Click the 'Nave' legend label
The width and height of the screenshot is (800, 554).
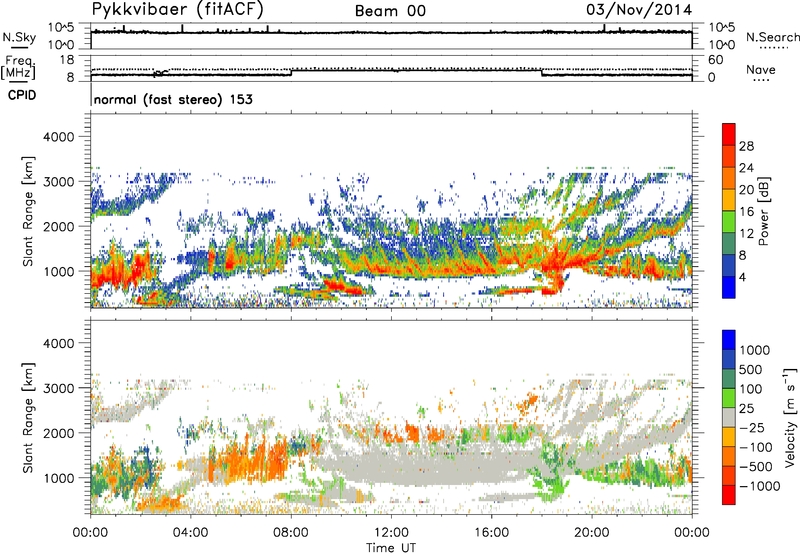pos(761,69)
